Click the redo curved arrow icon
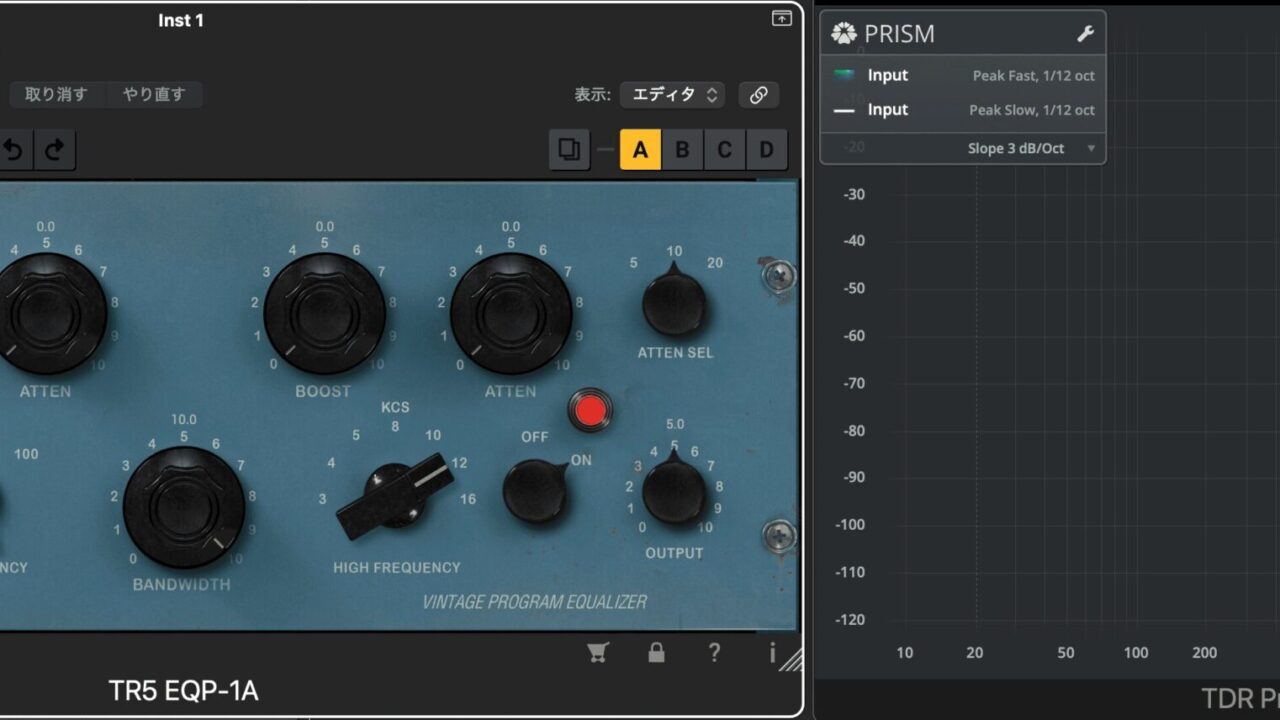 pyautogui.click(x=55, y=150)
